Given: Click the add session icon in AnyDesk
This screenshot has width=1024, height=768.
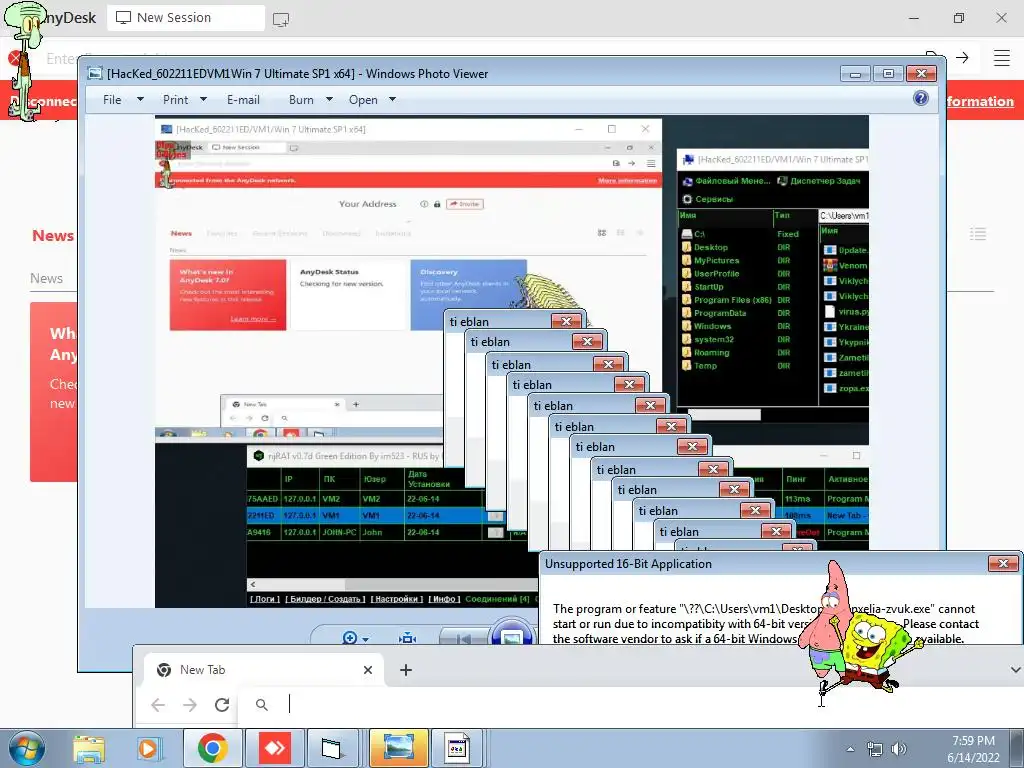Looking at the screenshot, I should pyautogui.click(x=281, y=19).
